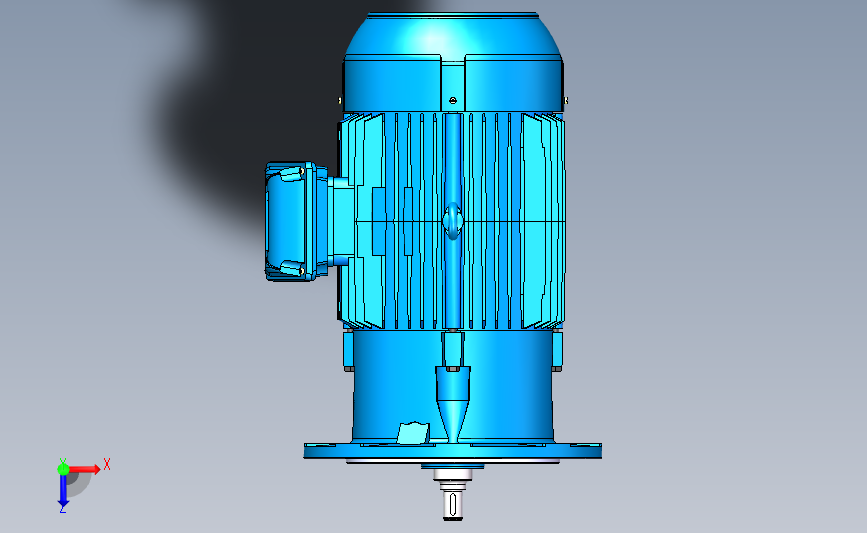This screenshot has height=533, width=867.
Task: Select the wide mounting flange plate at the motor's base
Action: click(x=452, y=451)
